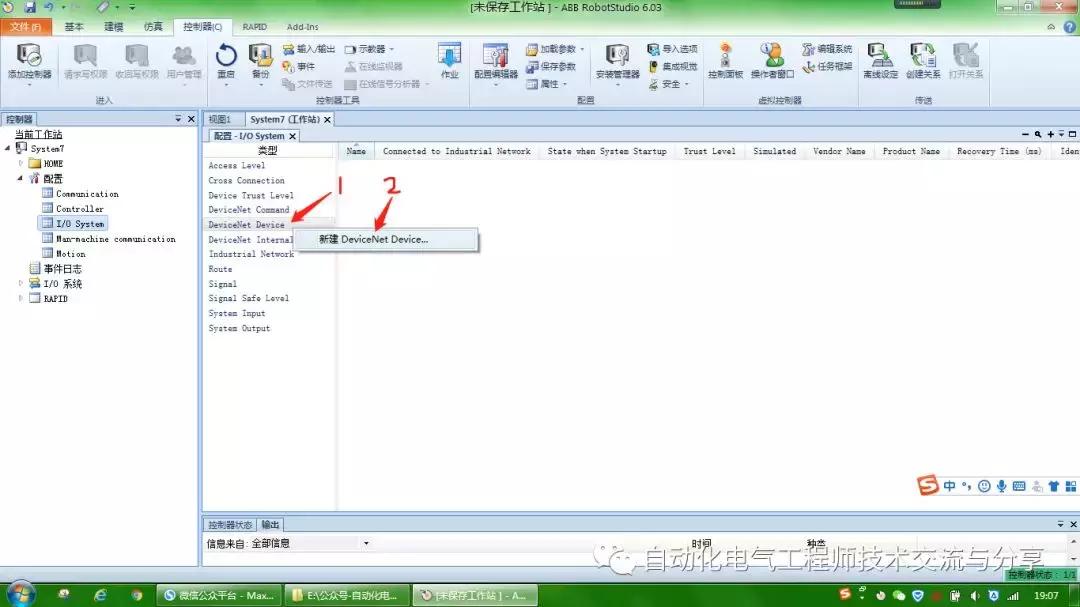Switch to the 基本 ribbon tab
1080x607 pixels.
click(74, 27)
